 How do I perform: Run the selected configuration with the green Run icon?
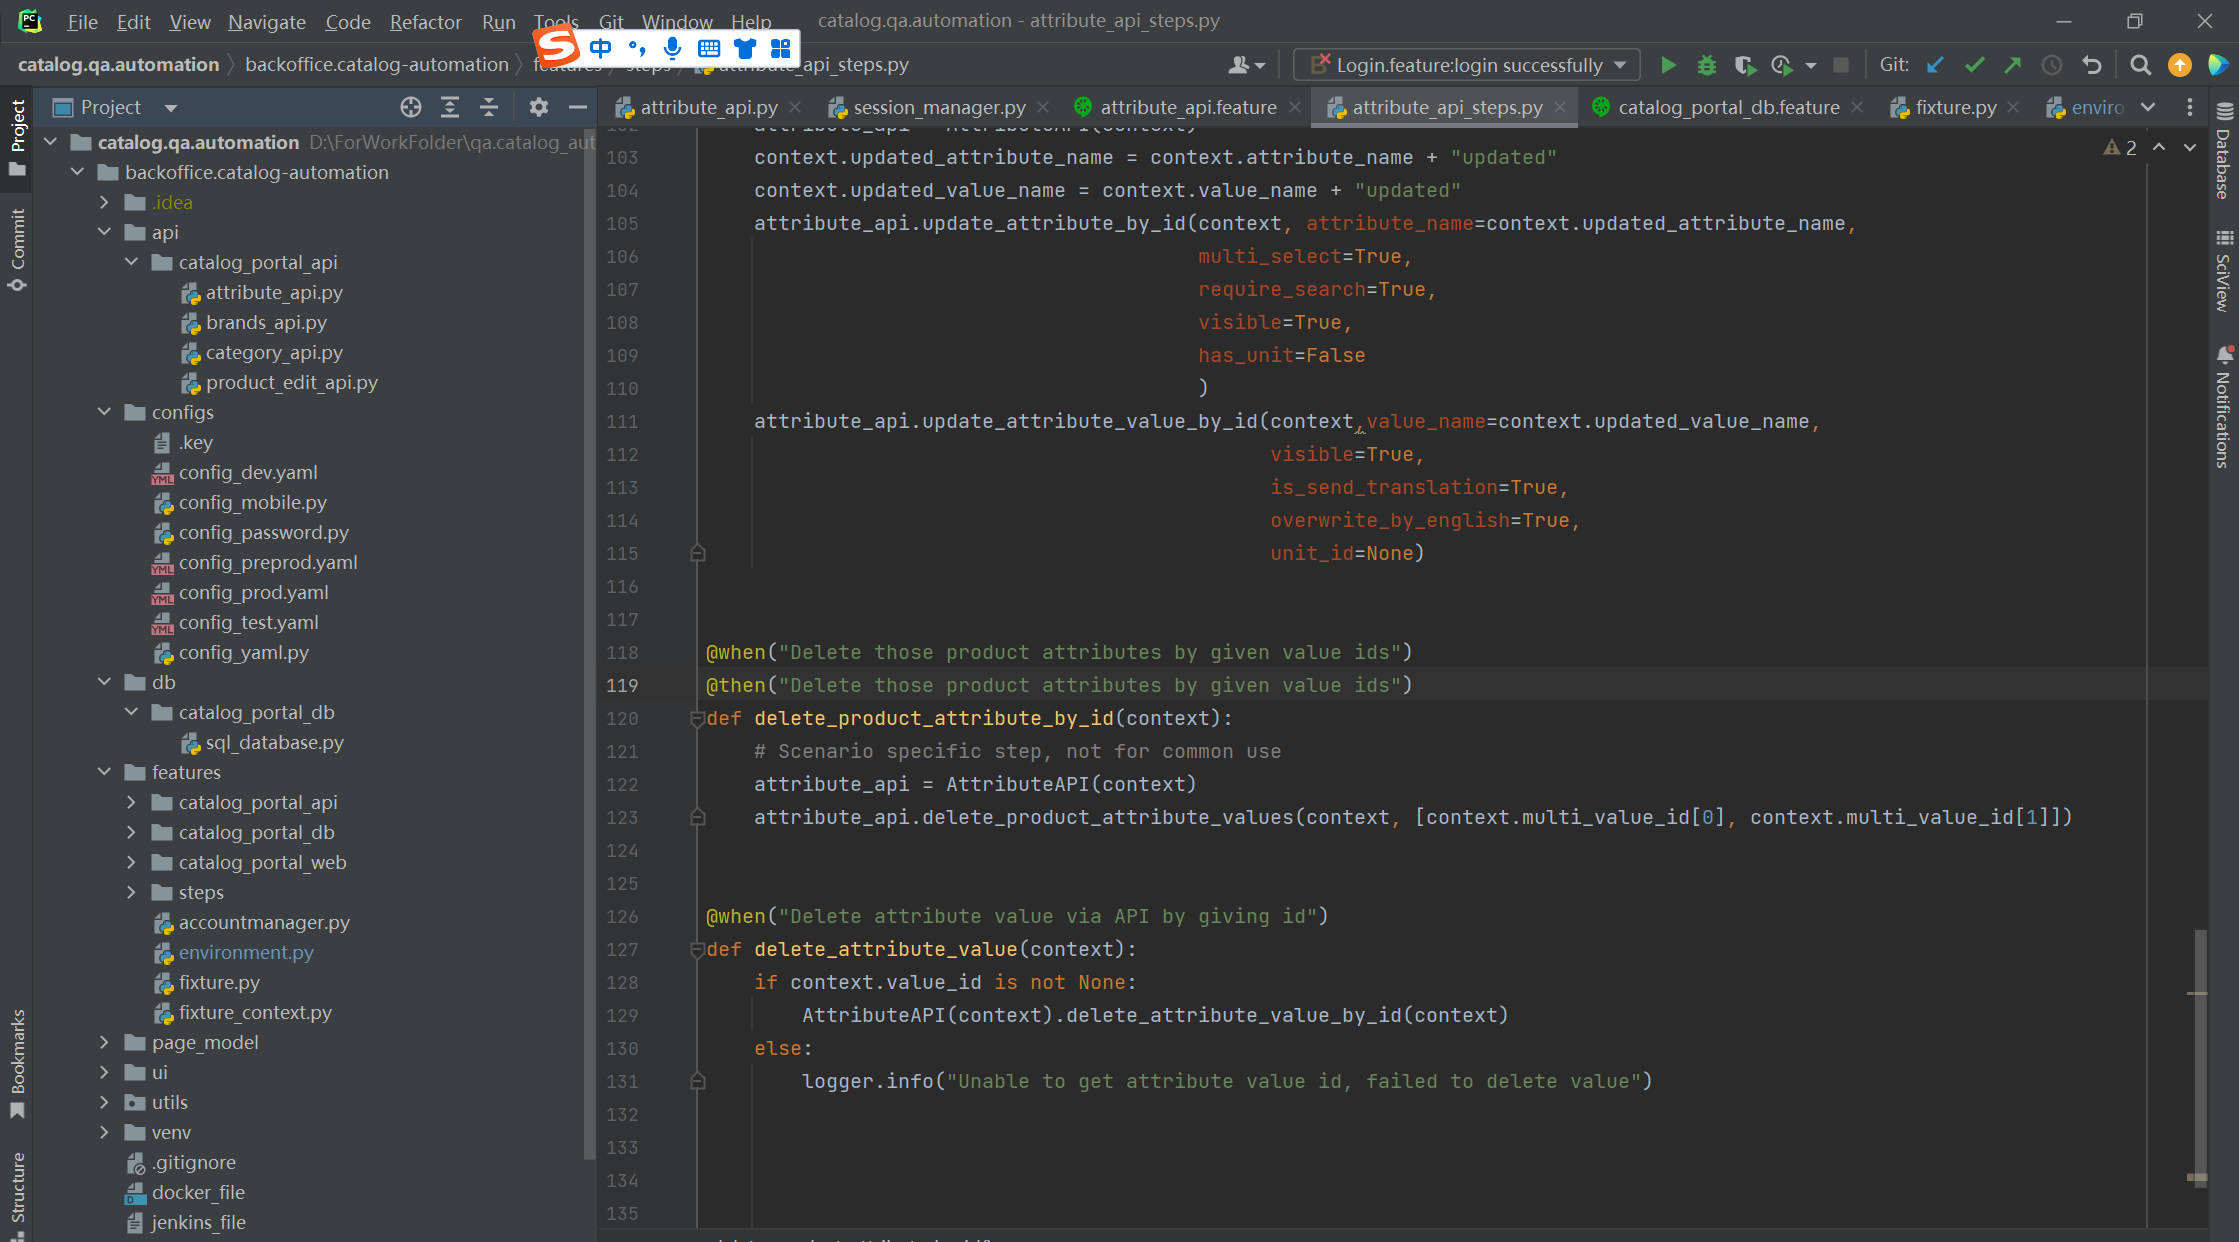click(x=1668, y=65)
